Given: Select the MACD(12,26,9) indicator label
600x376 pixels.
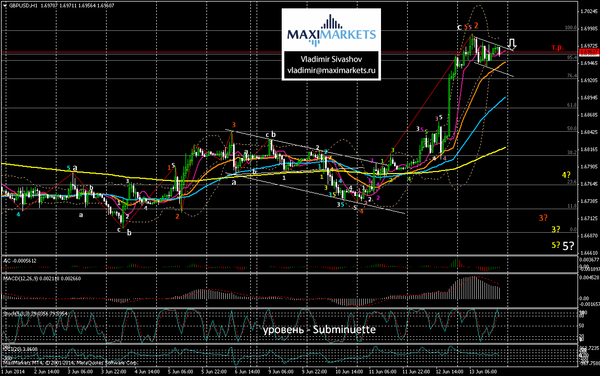Looking at the screenshot, I should 42,278.
